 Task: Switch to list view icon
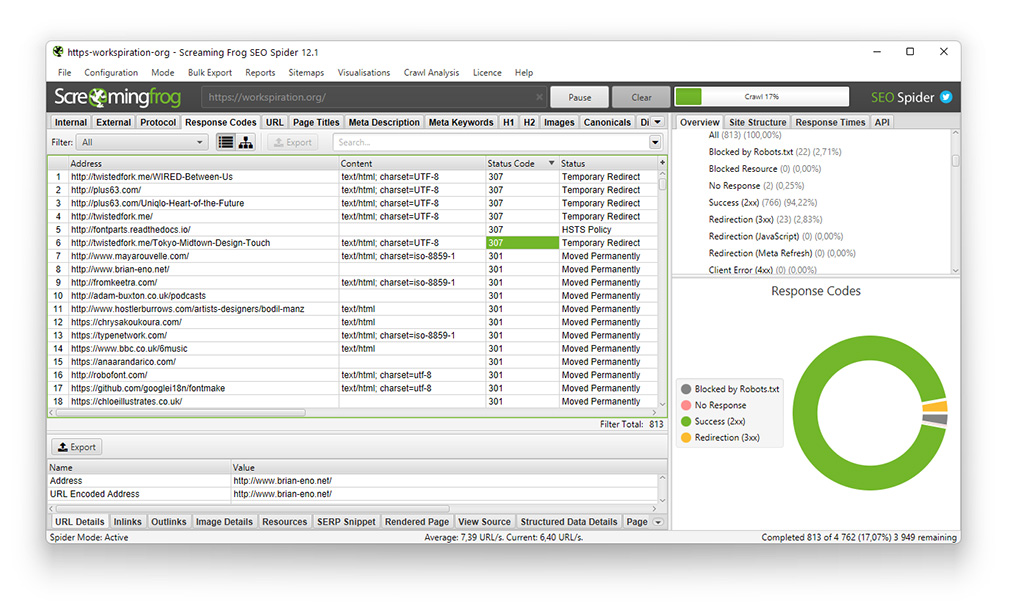(226, 142)
